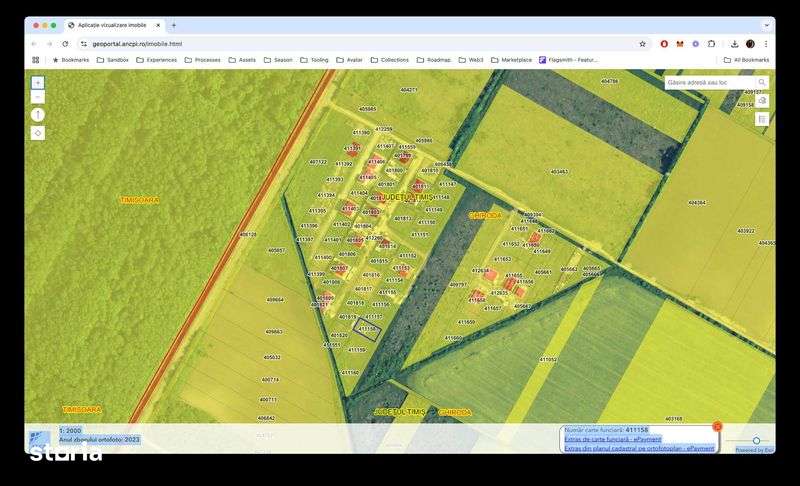
Task: Open the Bookmarks folder in bookmarks bar
Action: tap(70, 60)
